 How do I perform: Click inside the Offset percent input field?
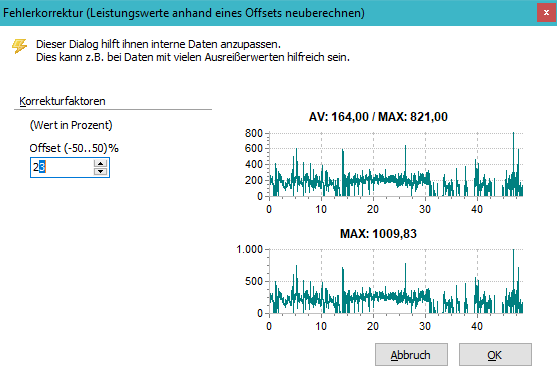61,167
